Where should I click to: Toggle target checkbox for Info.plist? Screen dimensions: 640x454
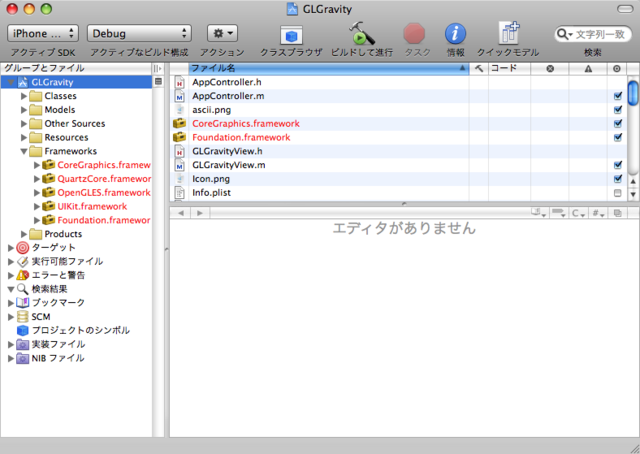(x=618, y=193)
